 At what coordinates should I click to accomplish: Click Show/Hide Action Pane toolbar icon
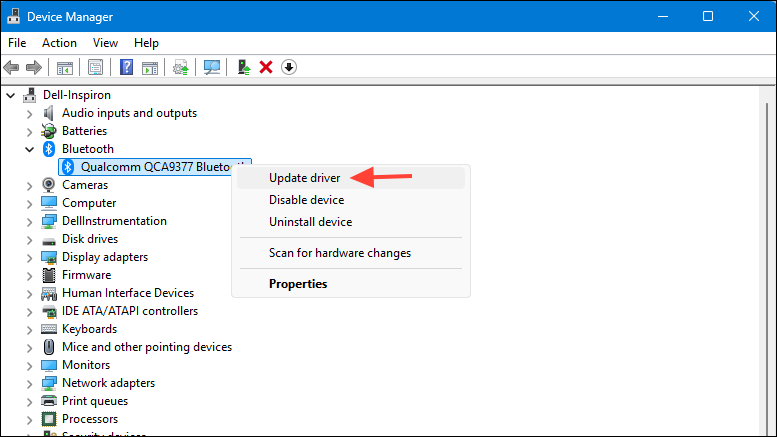pos(150,67)
